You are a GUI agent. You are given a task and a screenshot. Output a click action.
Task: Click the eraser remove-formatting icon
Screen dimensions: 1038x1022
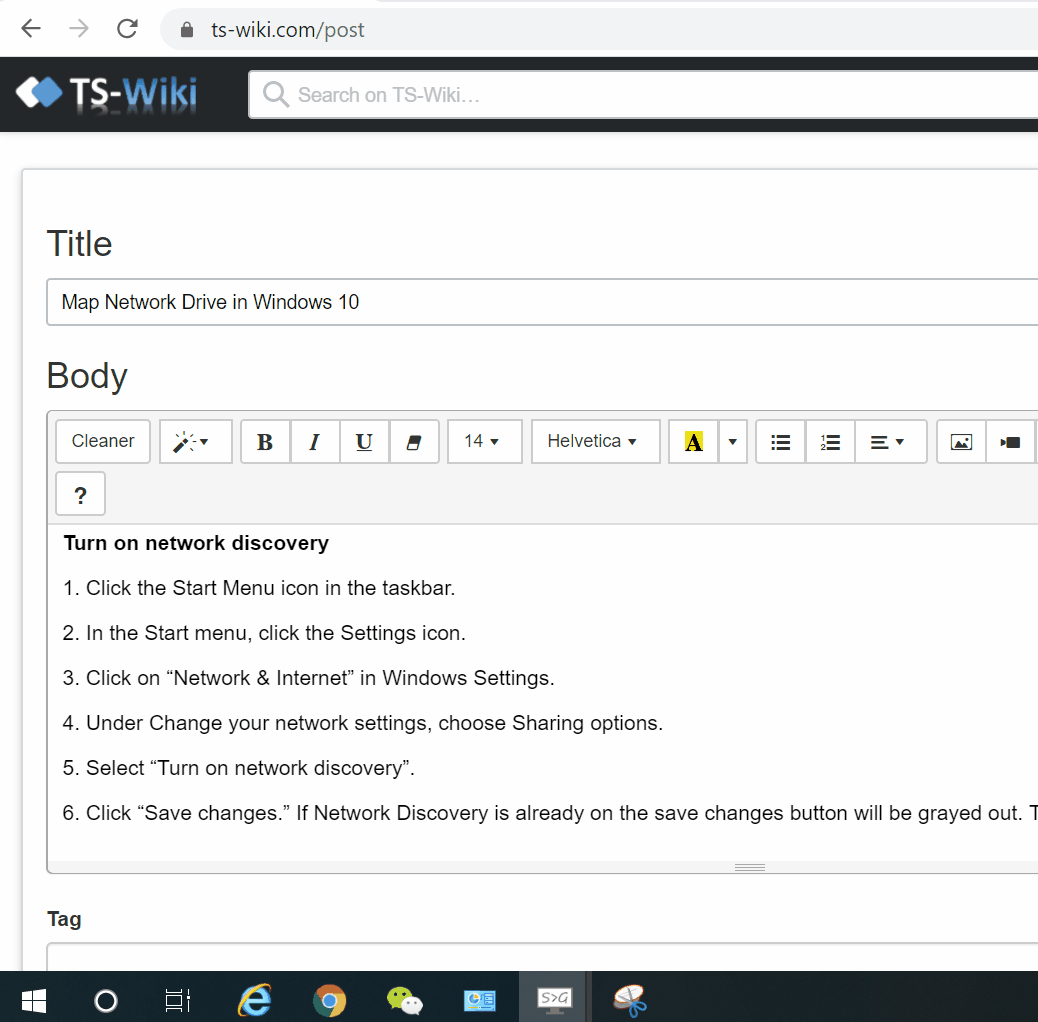414,442
